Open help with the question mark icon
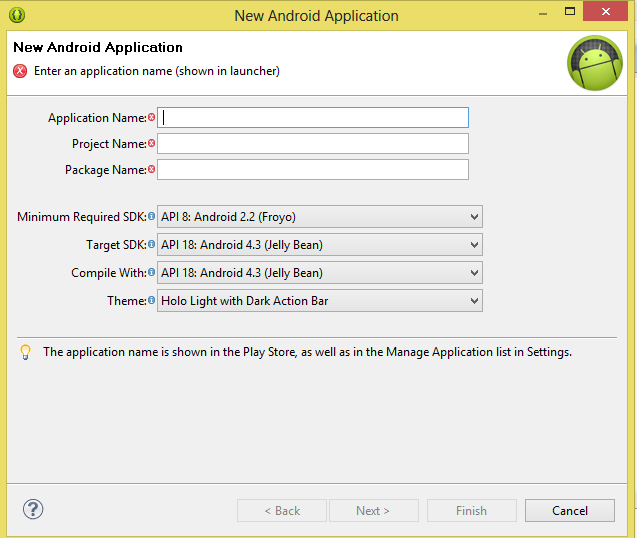The height and width of the screenshot is (538, 637). click(x=33, y=509)
